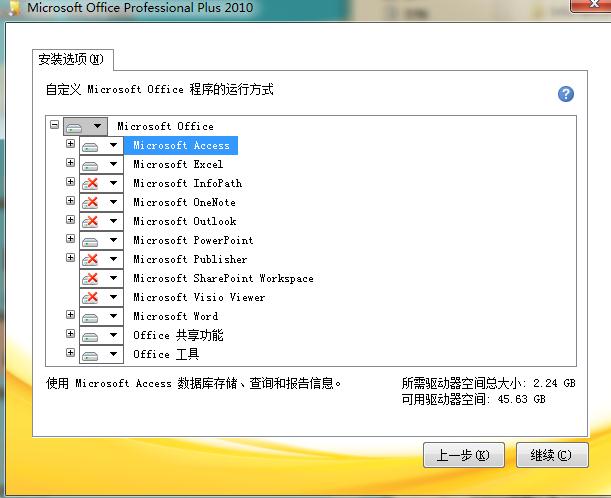Viewport: 611px width, 498px height.
Task: Click the 45.63 GB available space value
Action: [521, 399]
